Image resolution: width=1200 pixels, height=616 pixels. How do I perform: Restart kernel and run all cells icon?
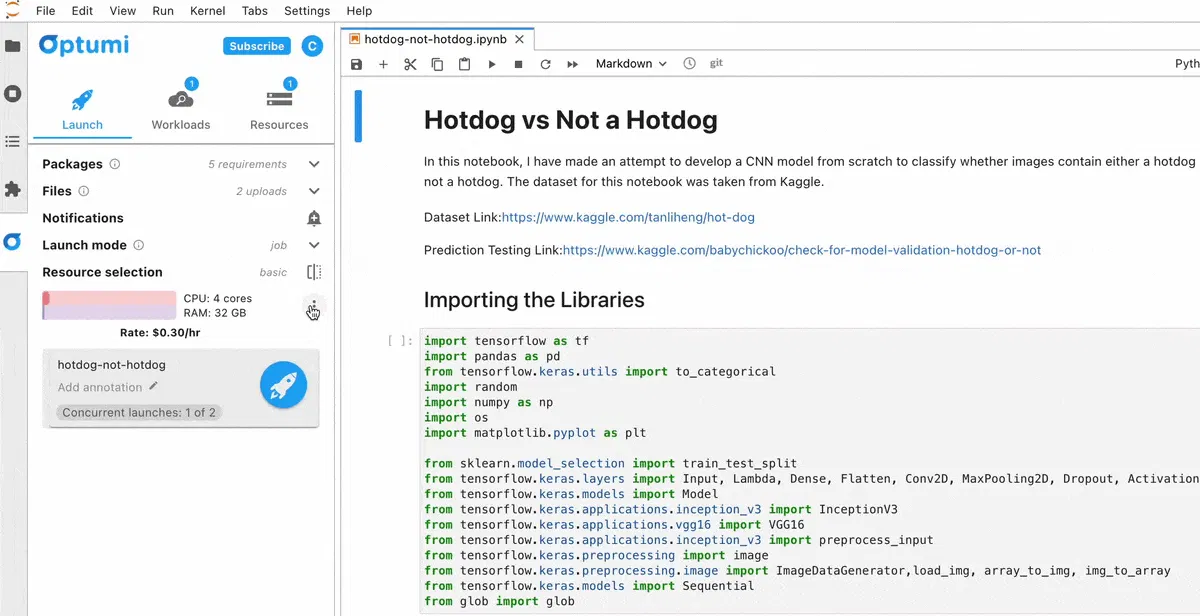click(573, 64)
